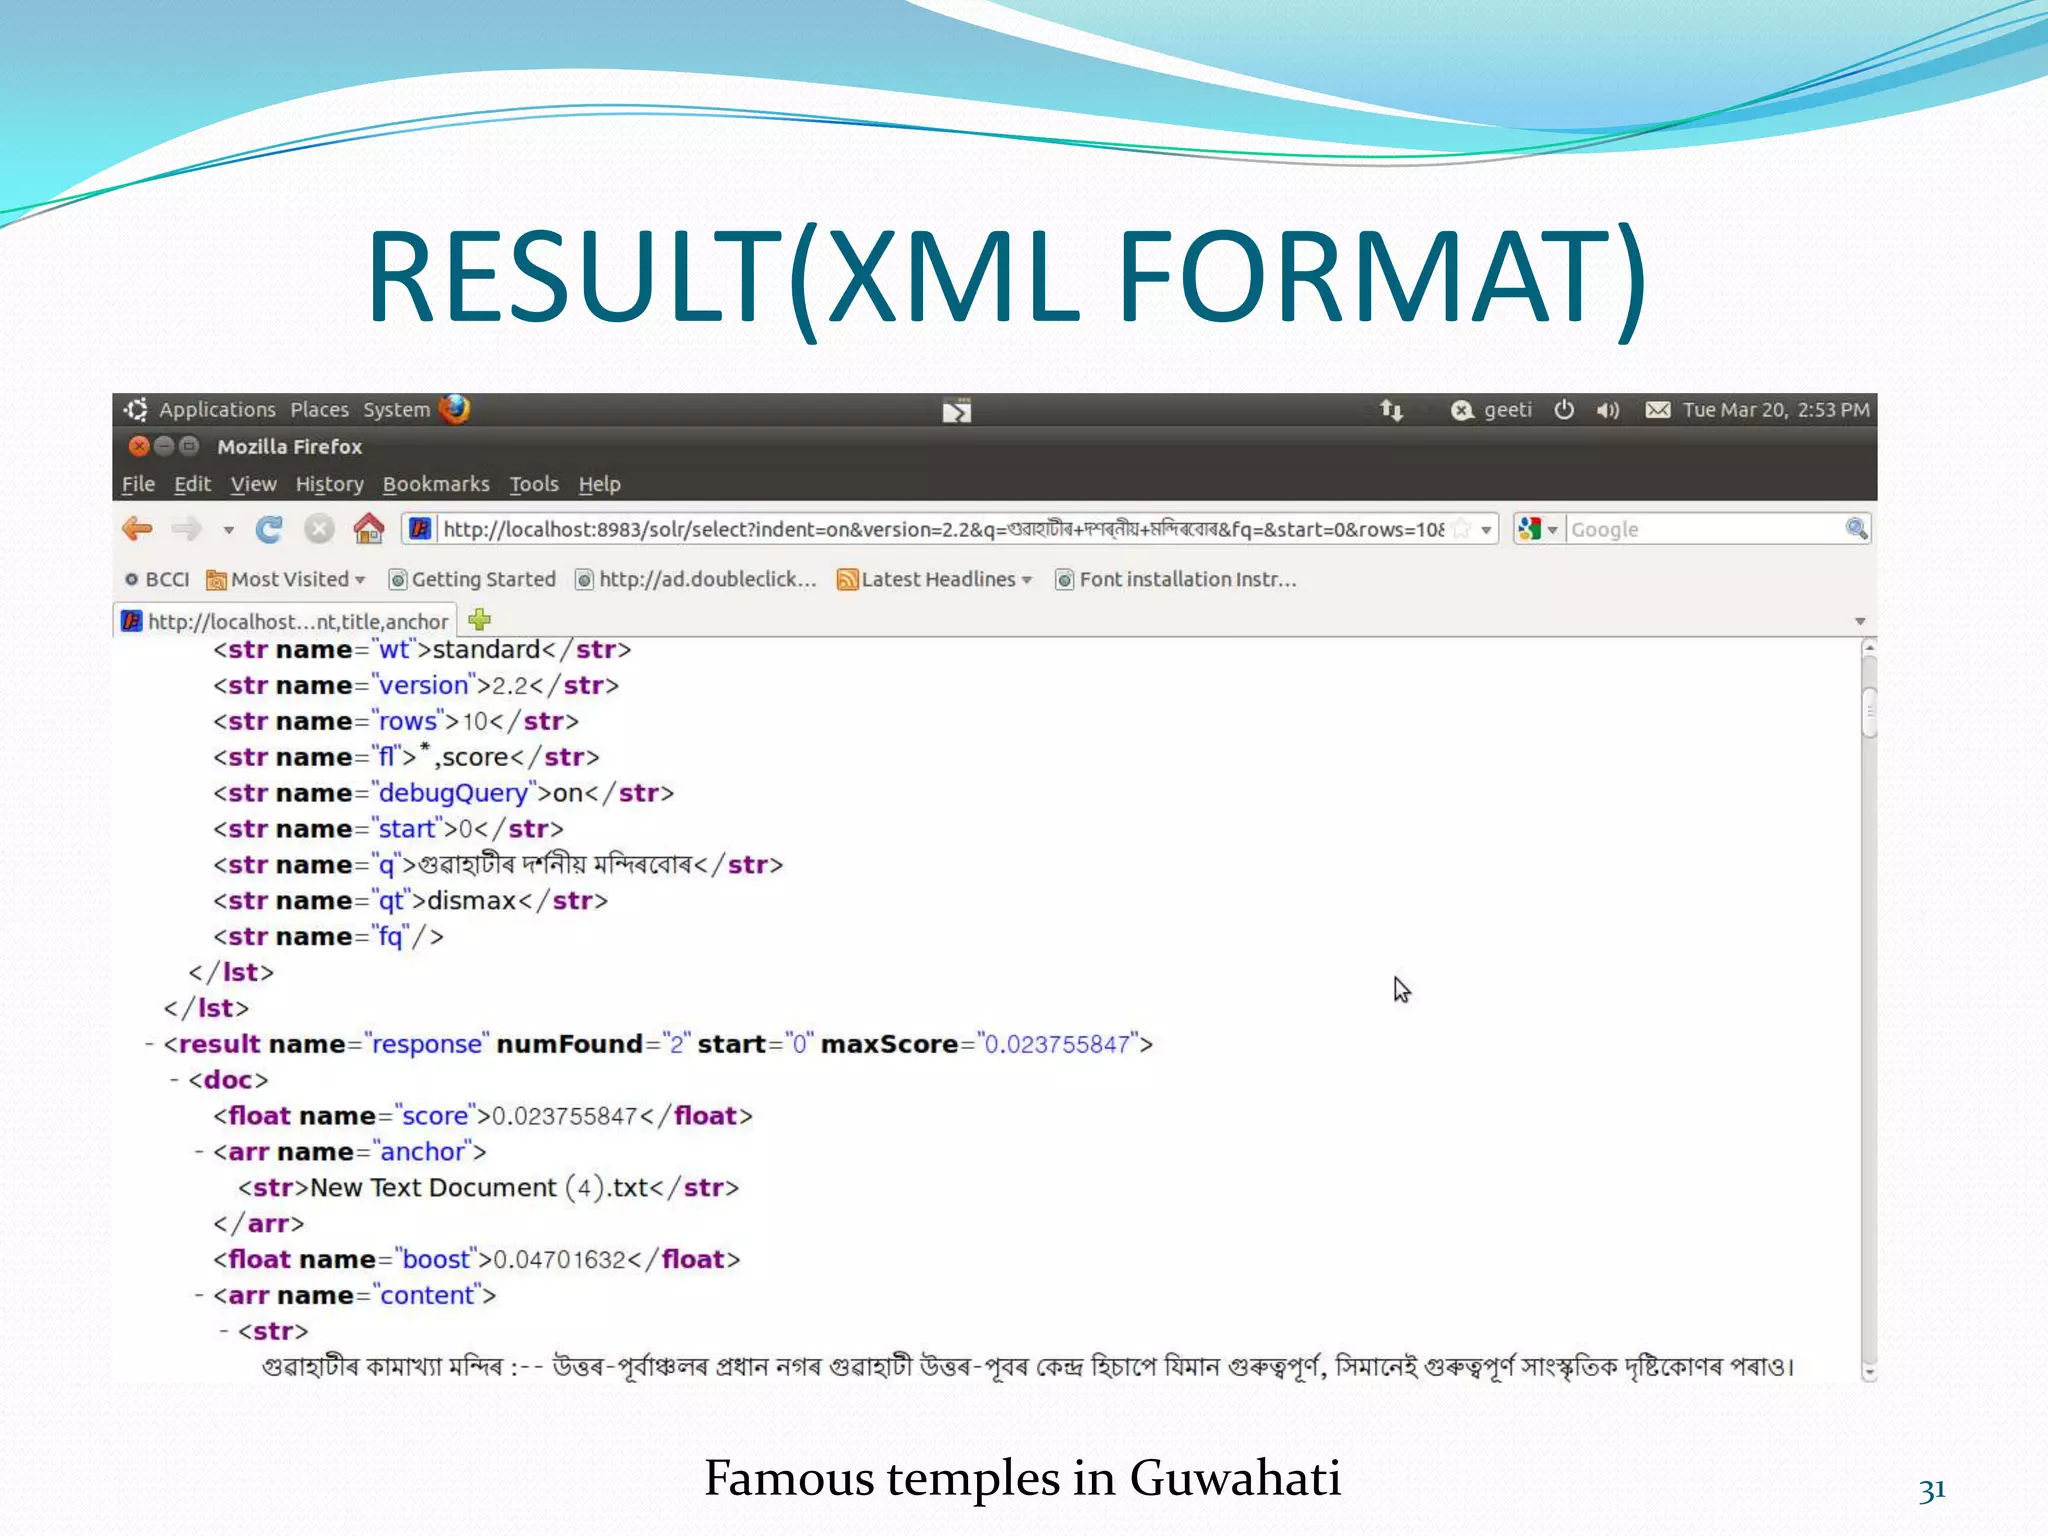The image size is (2048, 1536).
Task: Click the power session icon
Action: pyautogui.click(x=1565, y=410)
